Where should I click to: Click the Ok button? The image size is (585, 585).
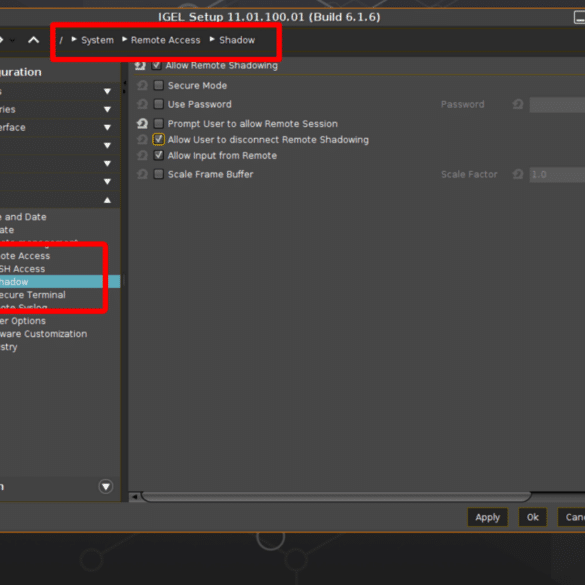(x=532, y=517)
